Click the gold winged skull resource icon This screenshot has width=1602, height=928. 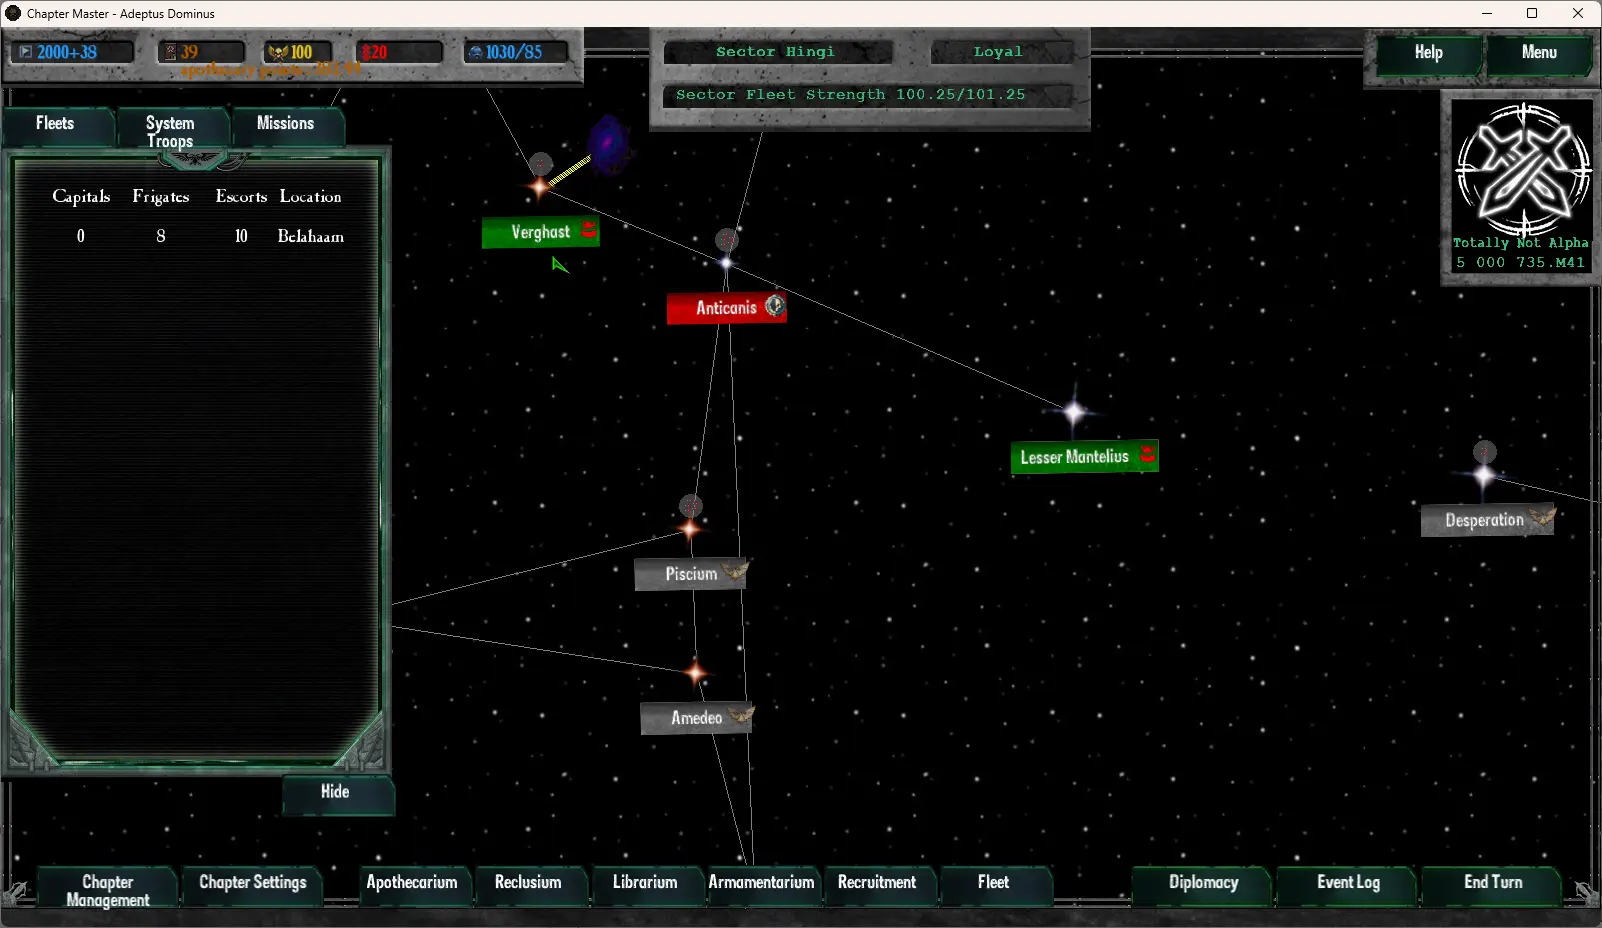point(278,52)
